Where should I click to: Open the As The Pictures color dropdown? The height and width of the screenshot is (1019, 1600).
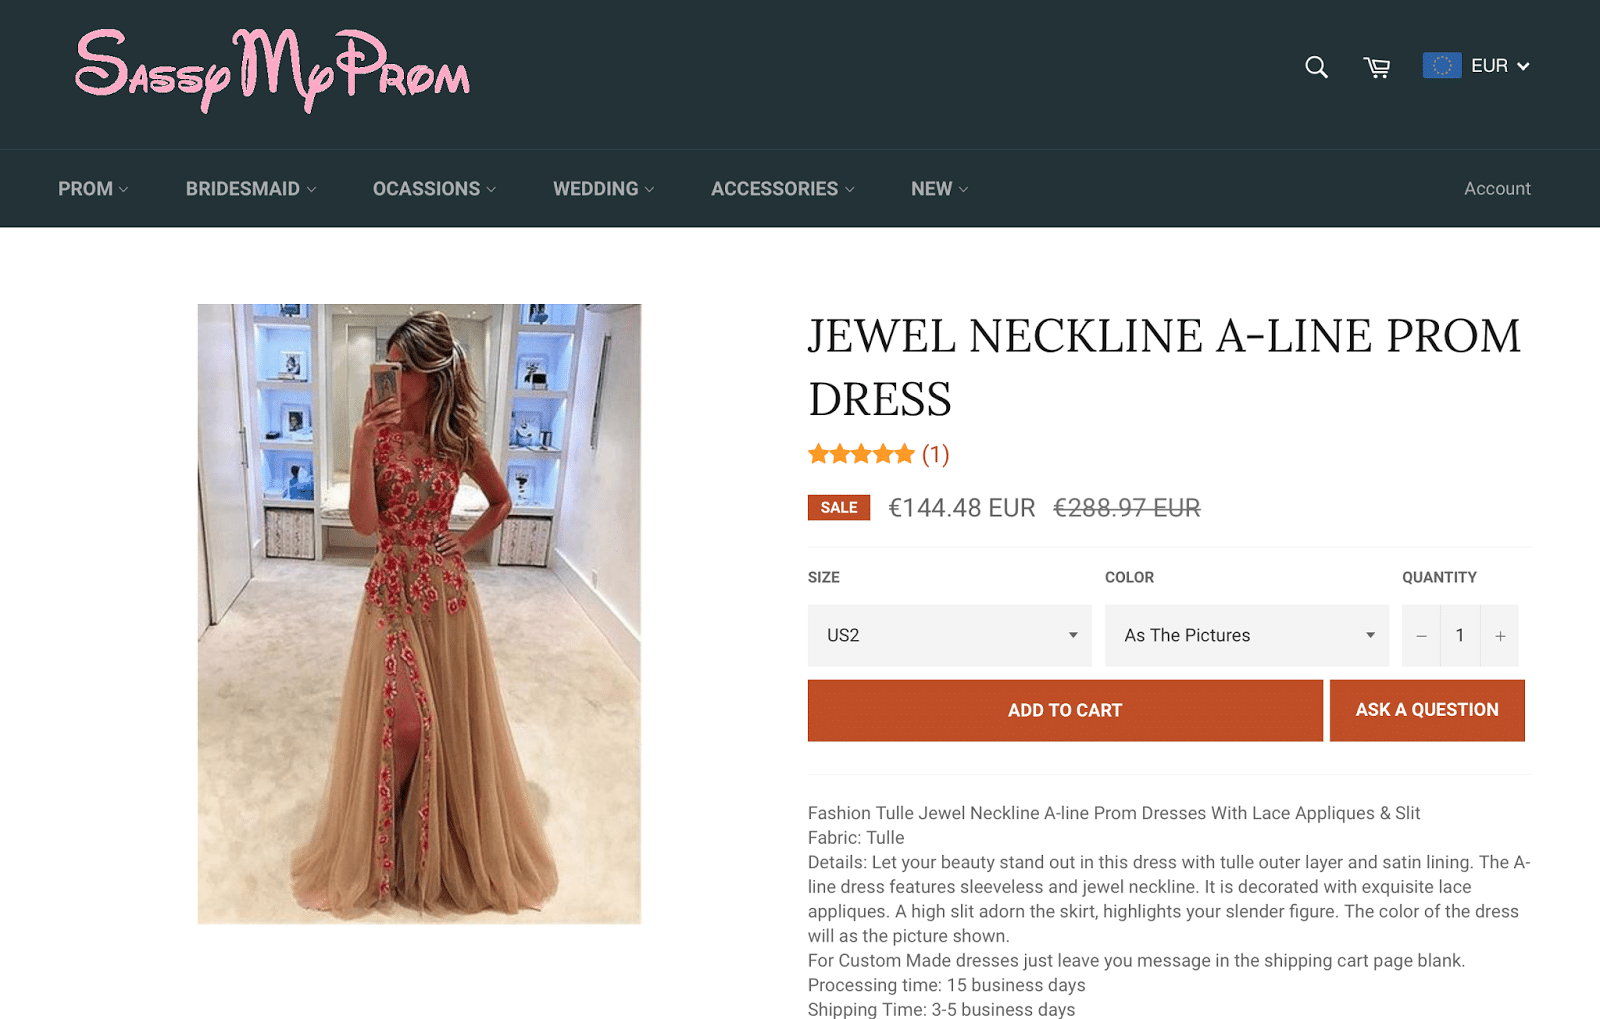(x=1246, y=636)
